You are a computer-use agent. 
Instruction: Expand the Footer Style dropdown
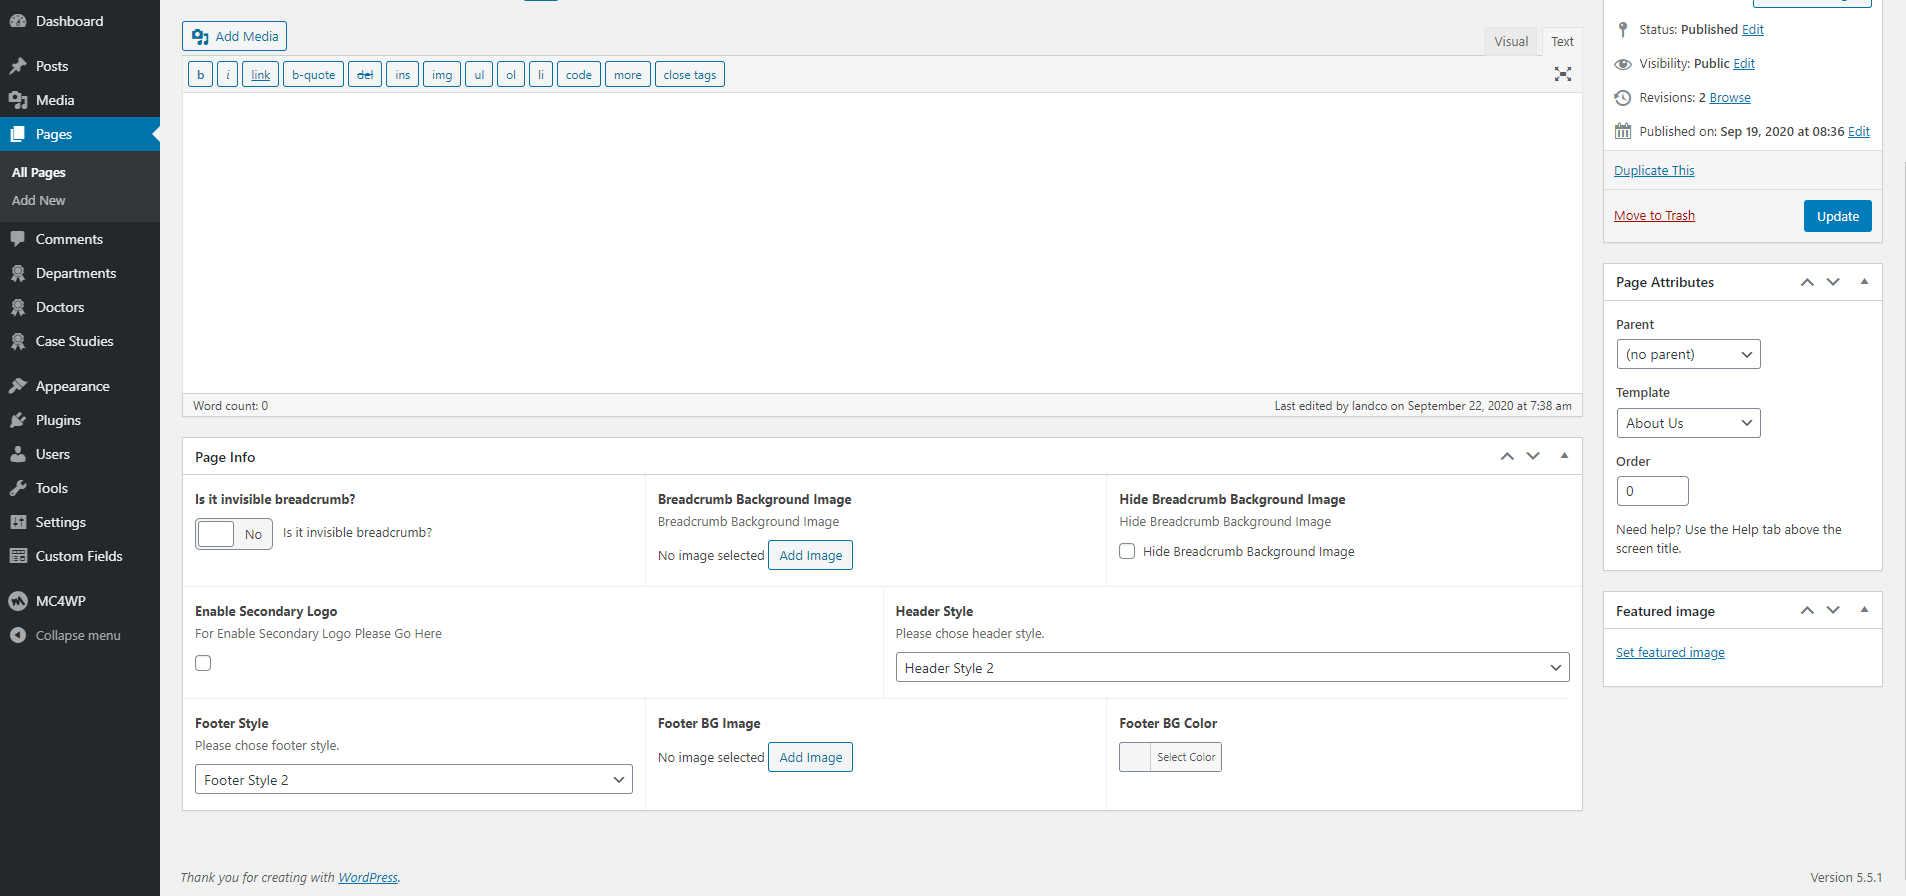tap(413, 779)
